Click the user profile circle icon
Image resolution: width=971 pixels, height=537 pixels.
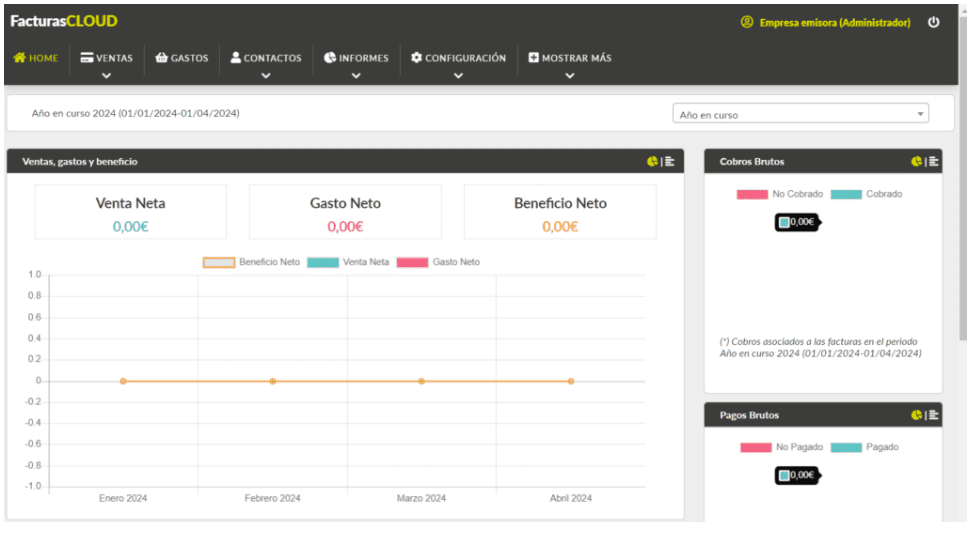point(747,22)
